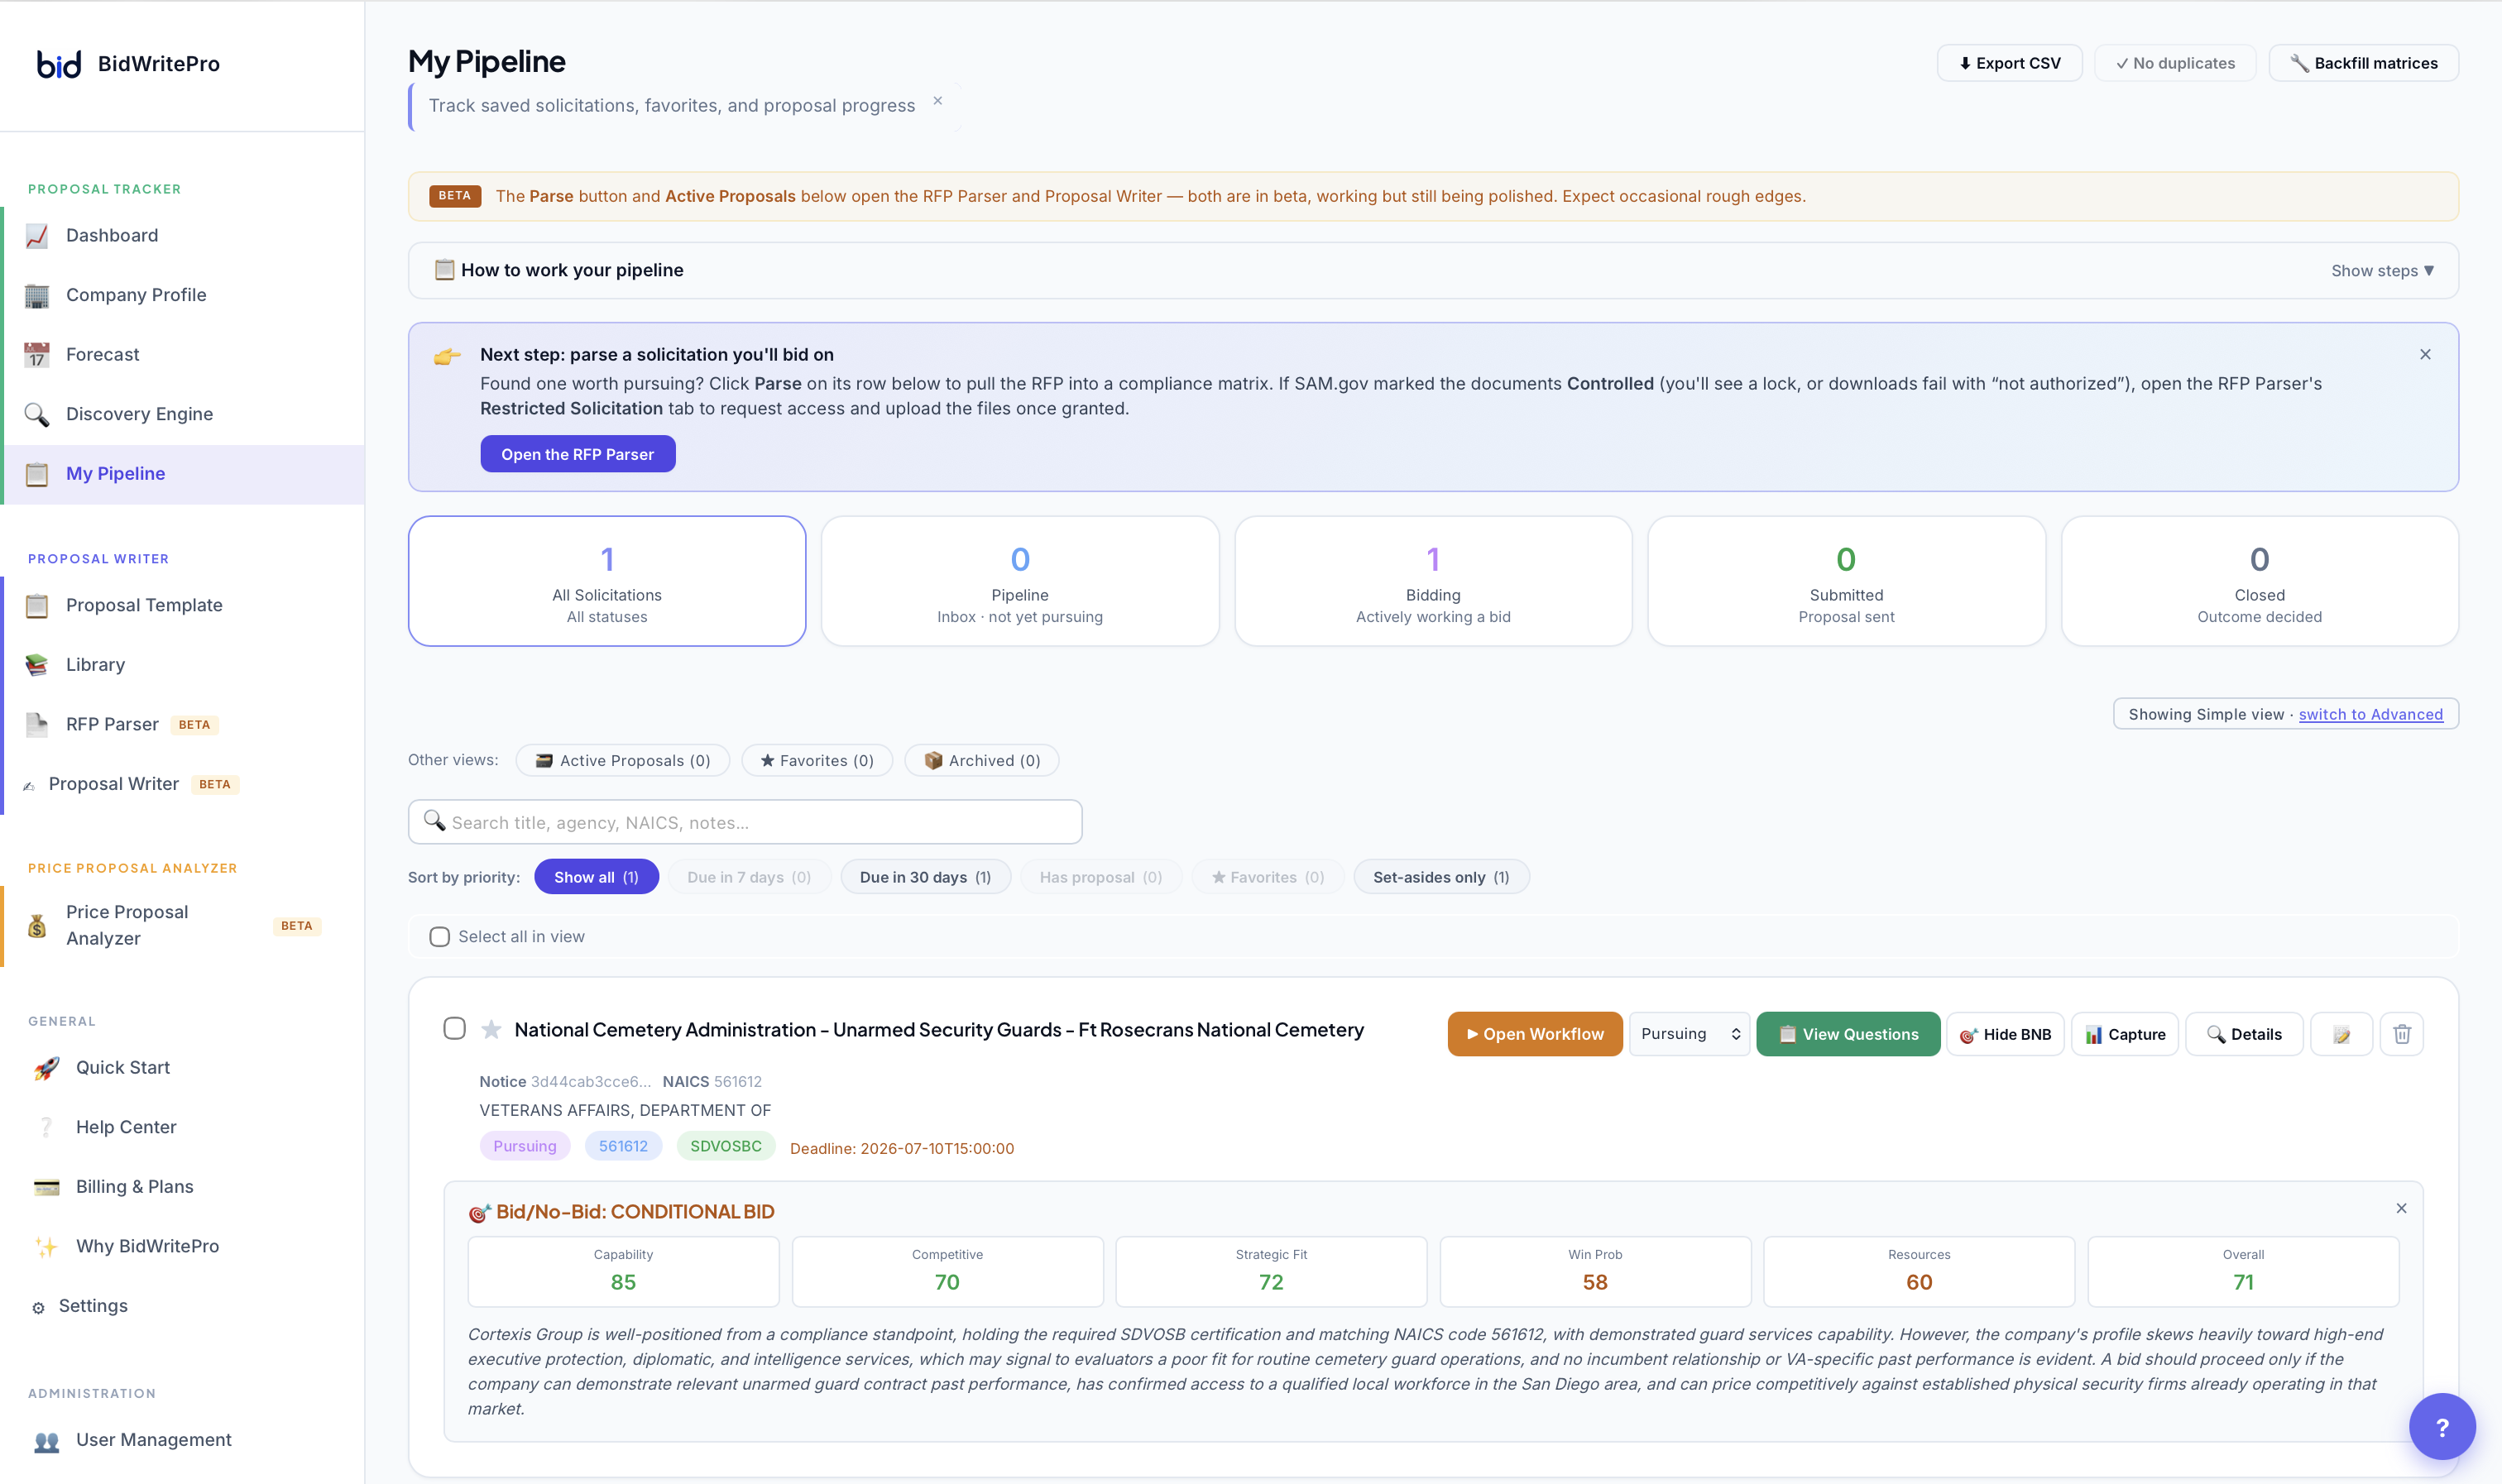Click the Overall 71 score card

[2243, 1271]
